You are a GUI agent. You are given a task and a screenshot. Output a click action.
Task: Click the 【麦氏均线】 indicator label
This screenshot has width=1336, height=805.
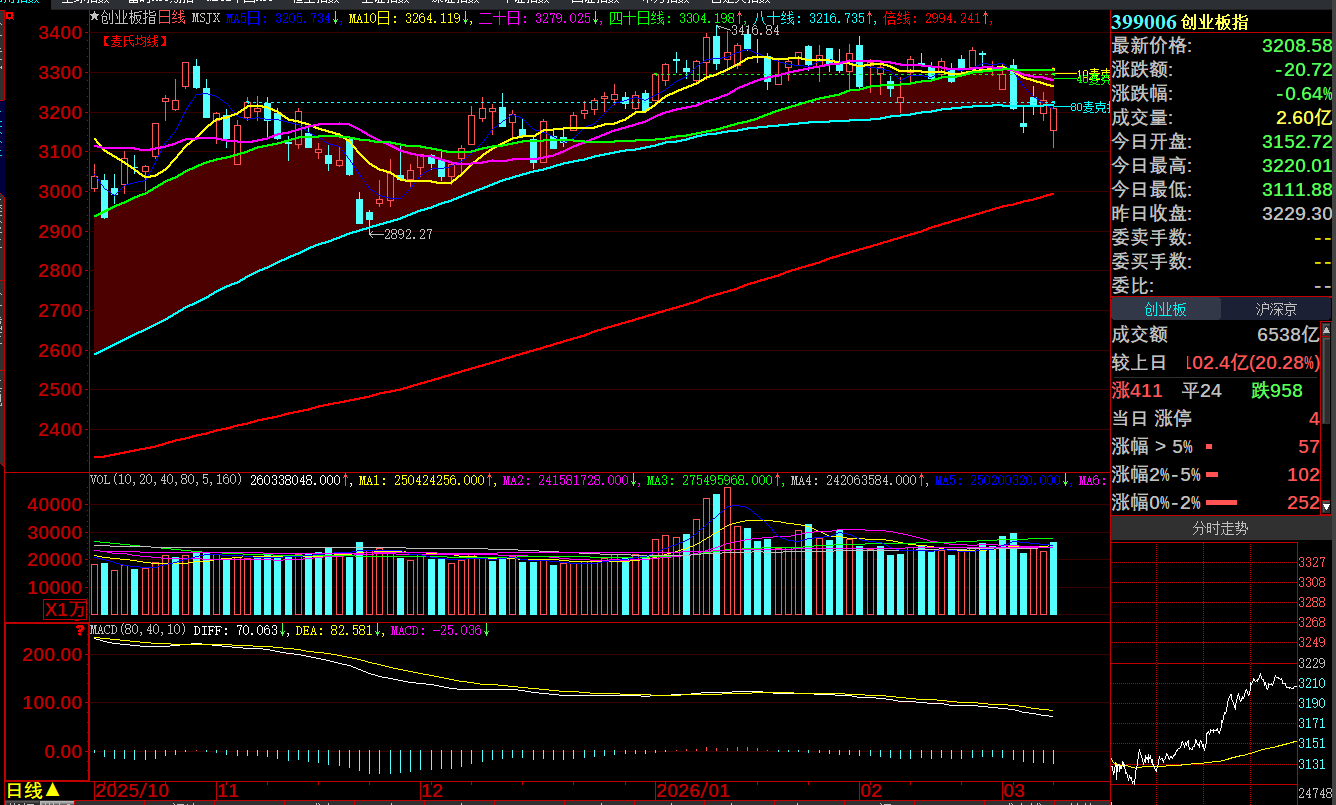coord(135,41)
